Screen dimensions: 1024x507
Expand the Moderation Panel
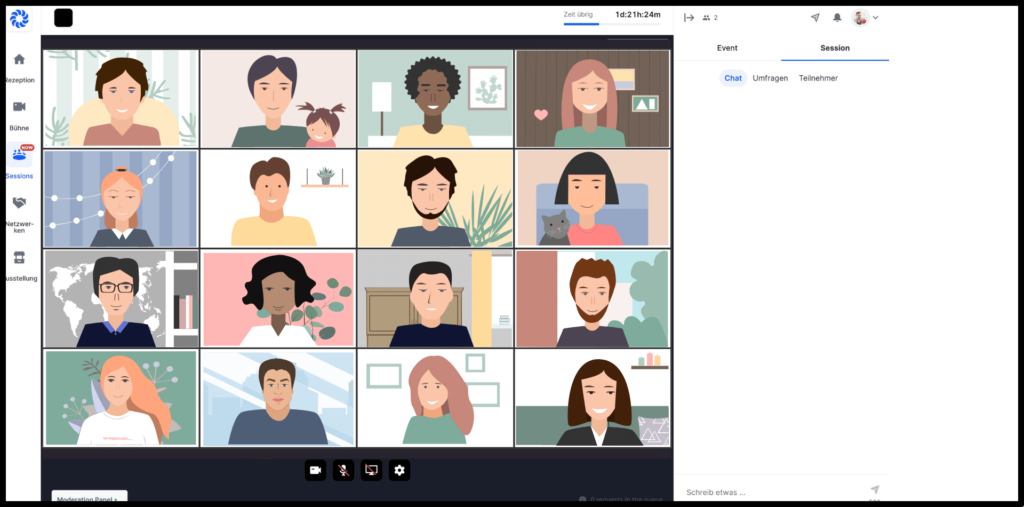(88, 498)
